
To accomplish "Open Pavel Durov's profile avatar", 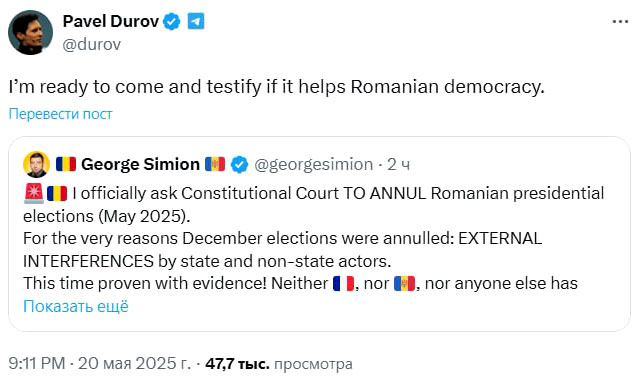I will [x=30, y=33].
